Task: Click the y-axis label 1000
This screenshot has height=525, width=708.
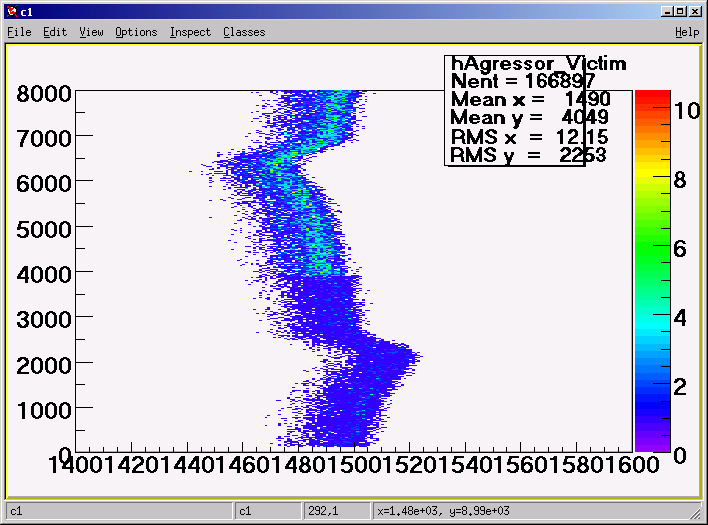Action: (44, 410)
